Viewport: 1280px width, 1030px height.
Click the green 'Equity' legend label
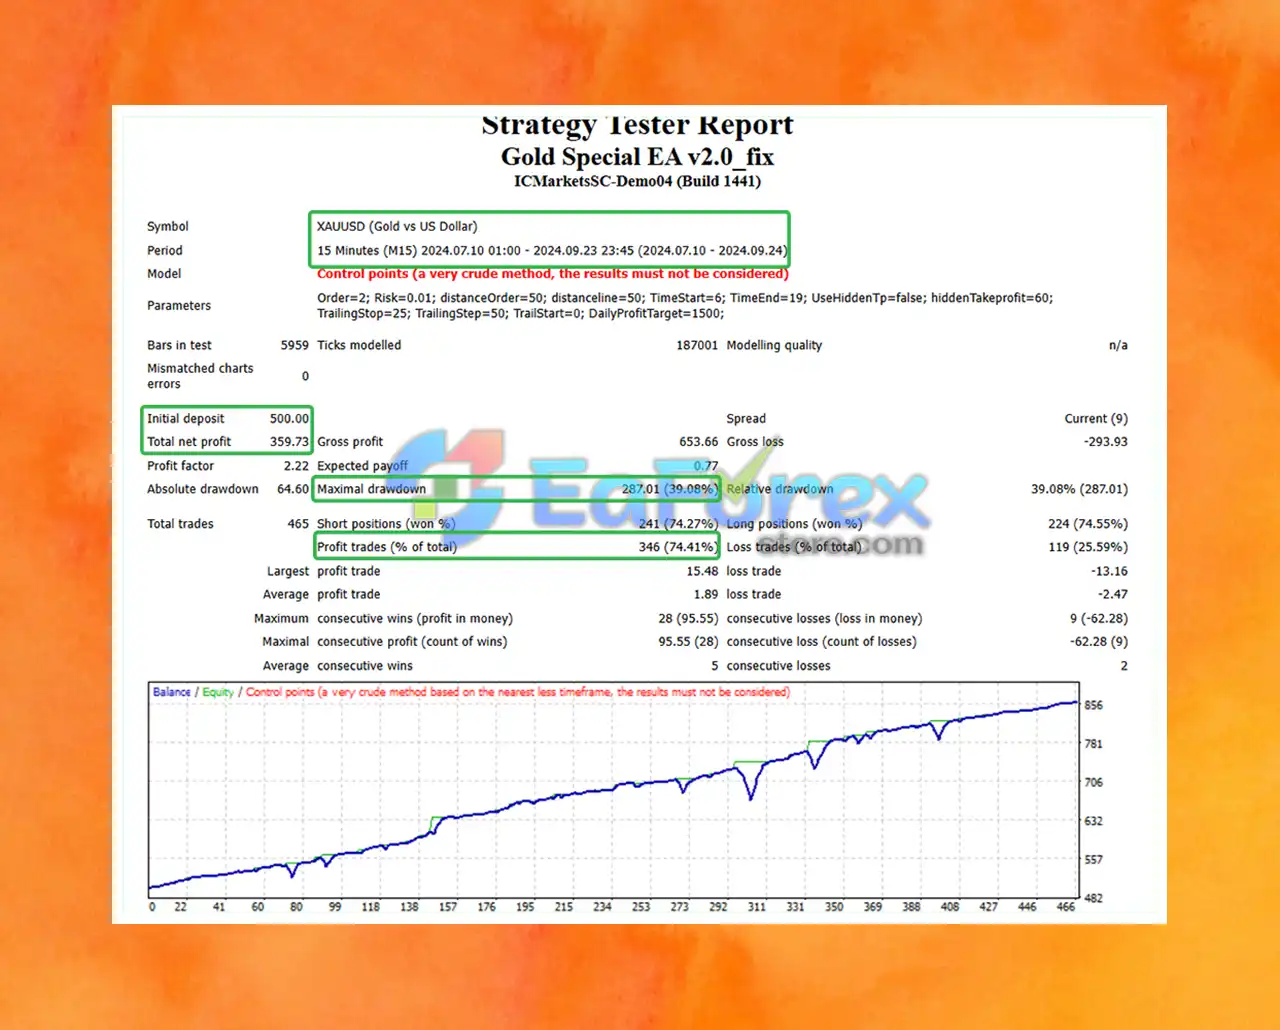point(218,692)
